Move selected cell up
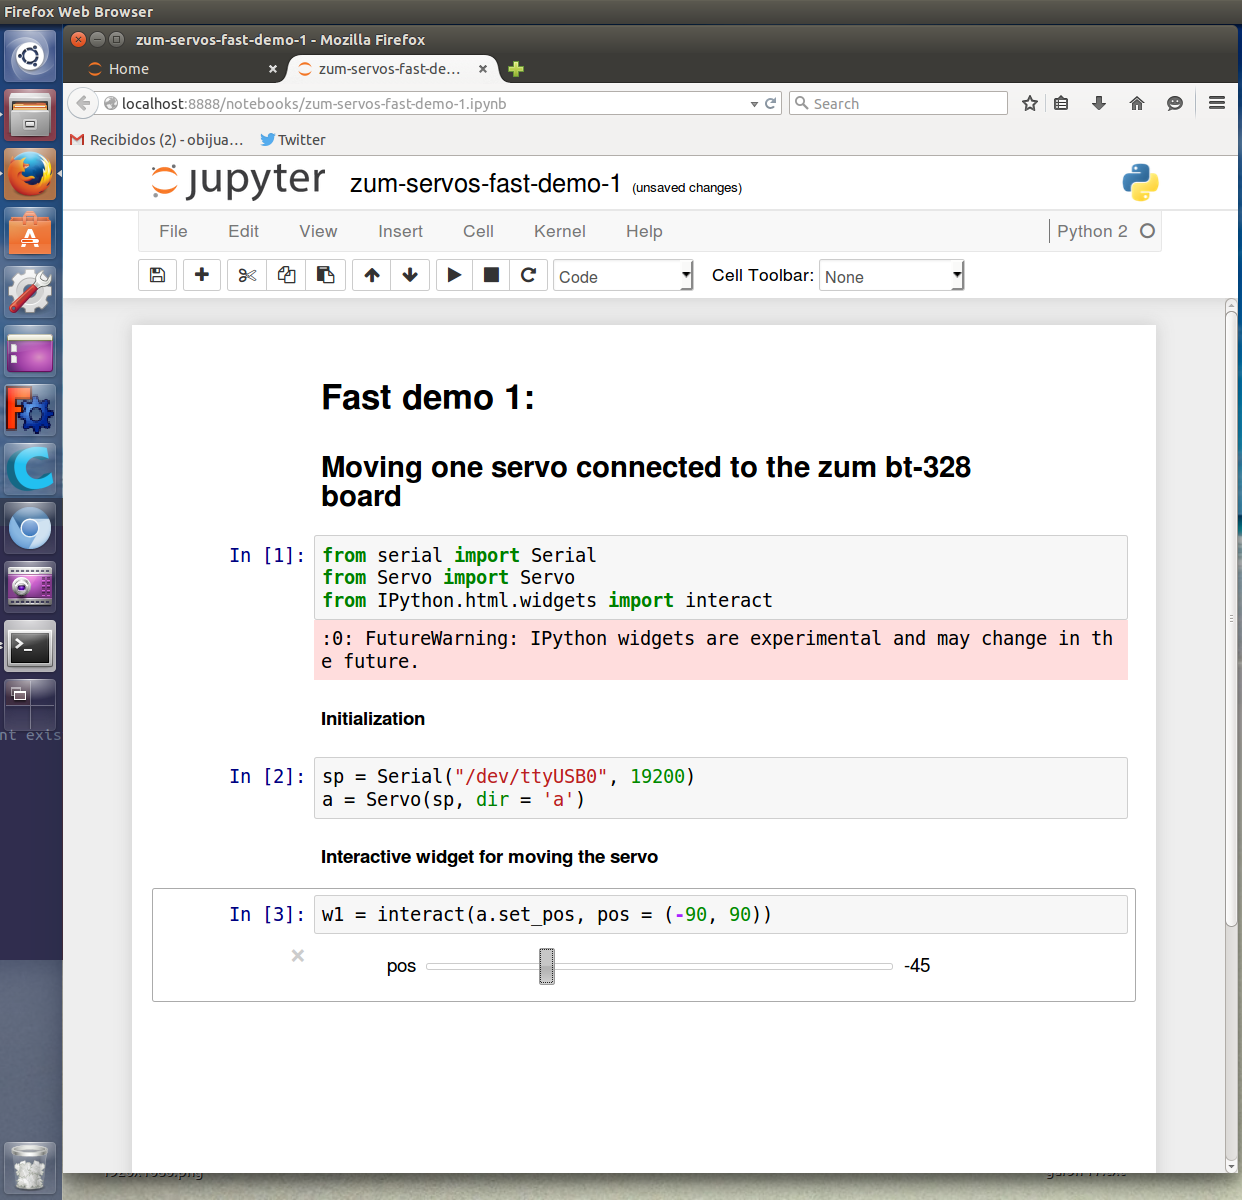The height and width of the screenshot is (1200, 1242). tap(372, 275)
